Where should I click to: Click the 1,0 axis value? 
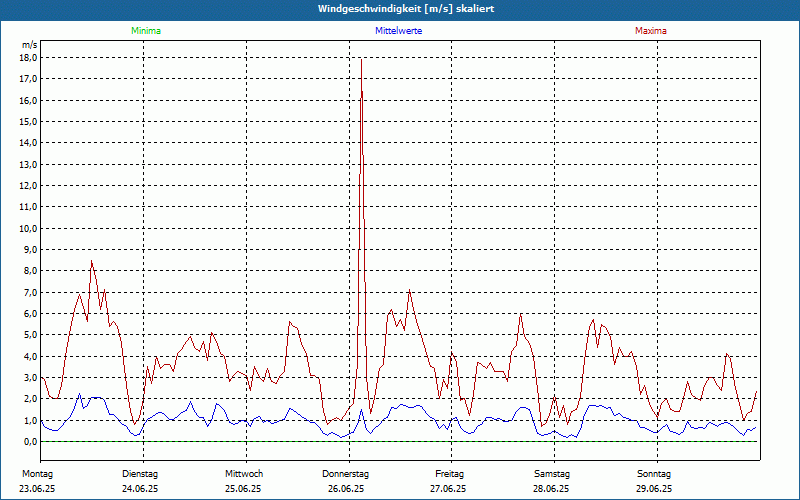[x=31, y=420]
